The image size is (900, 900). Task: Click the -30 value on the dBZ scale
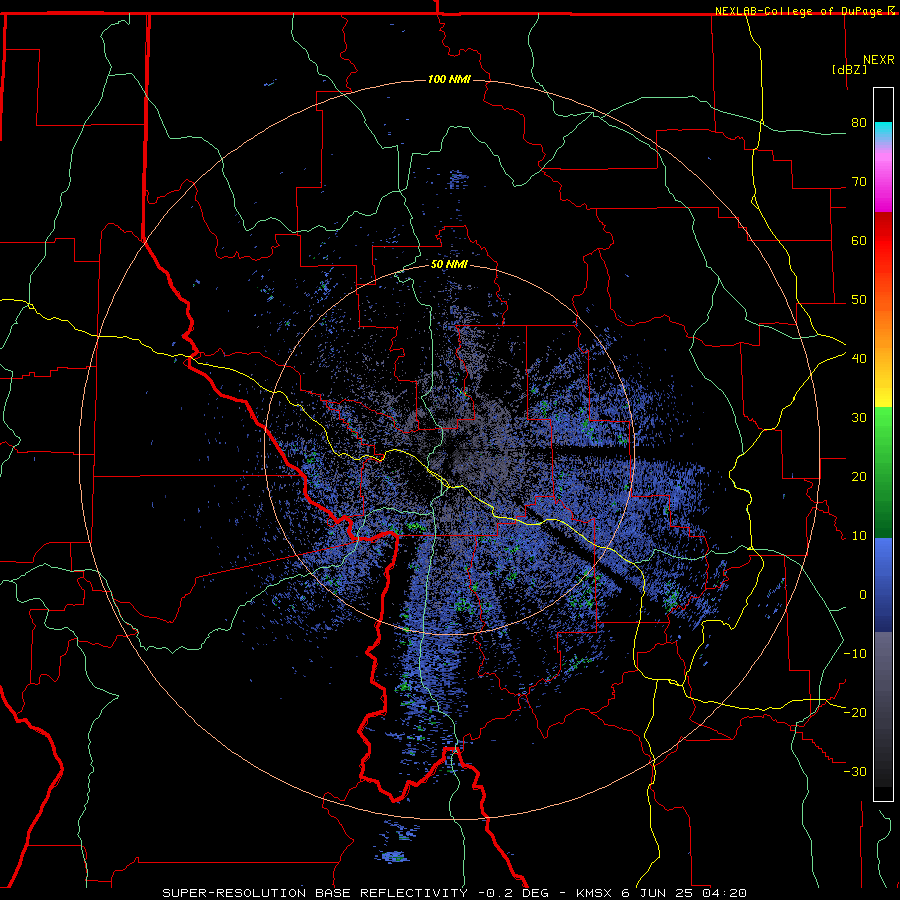coord(855,772)
